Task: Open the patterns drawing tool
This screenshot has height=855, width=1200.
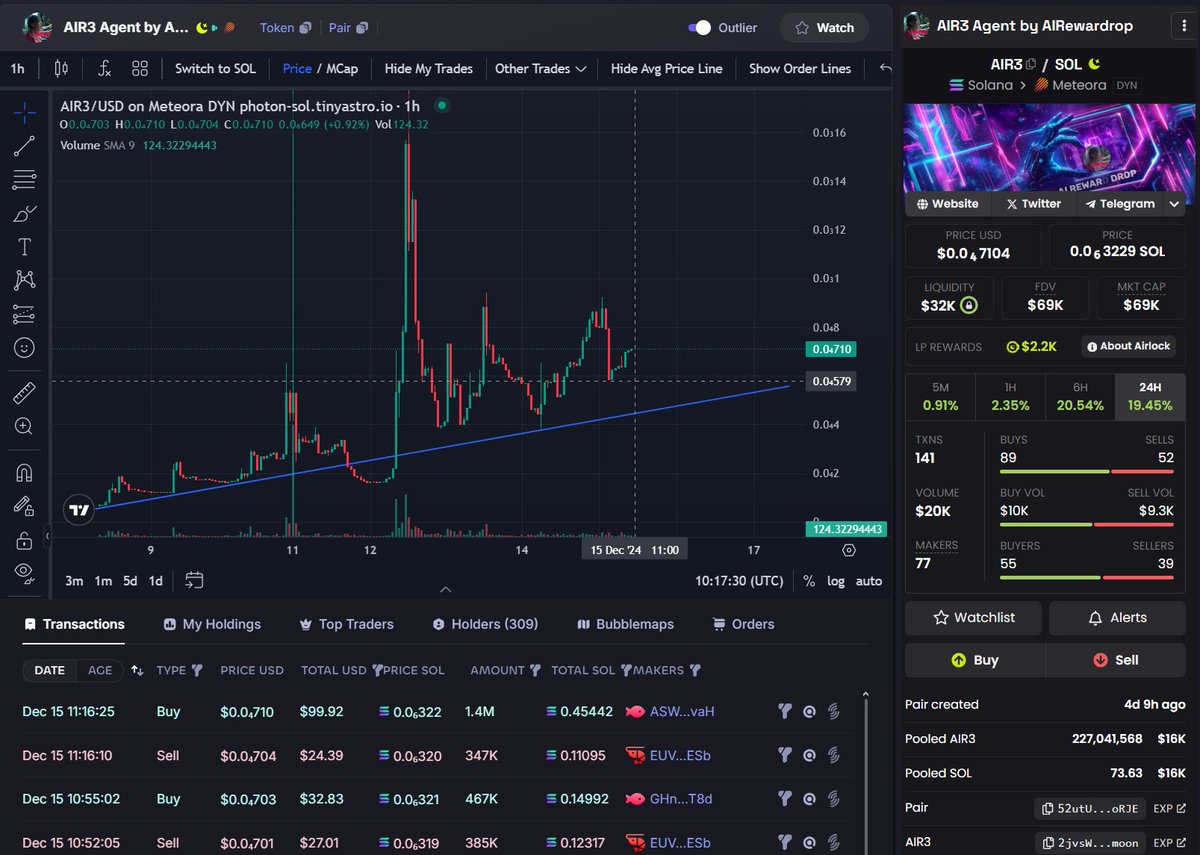Action: click(x=24, y=280)
